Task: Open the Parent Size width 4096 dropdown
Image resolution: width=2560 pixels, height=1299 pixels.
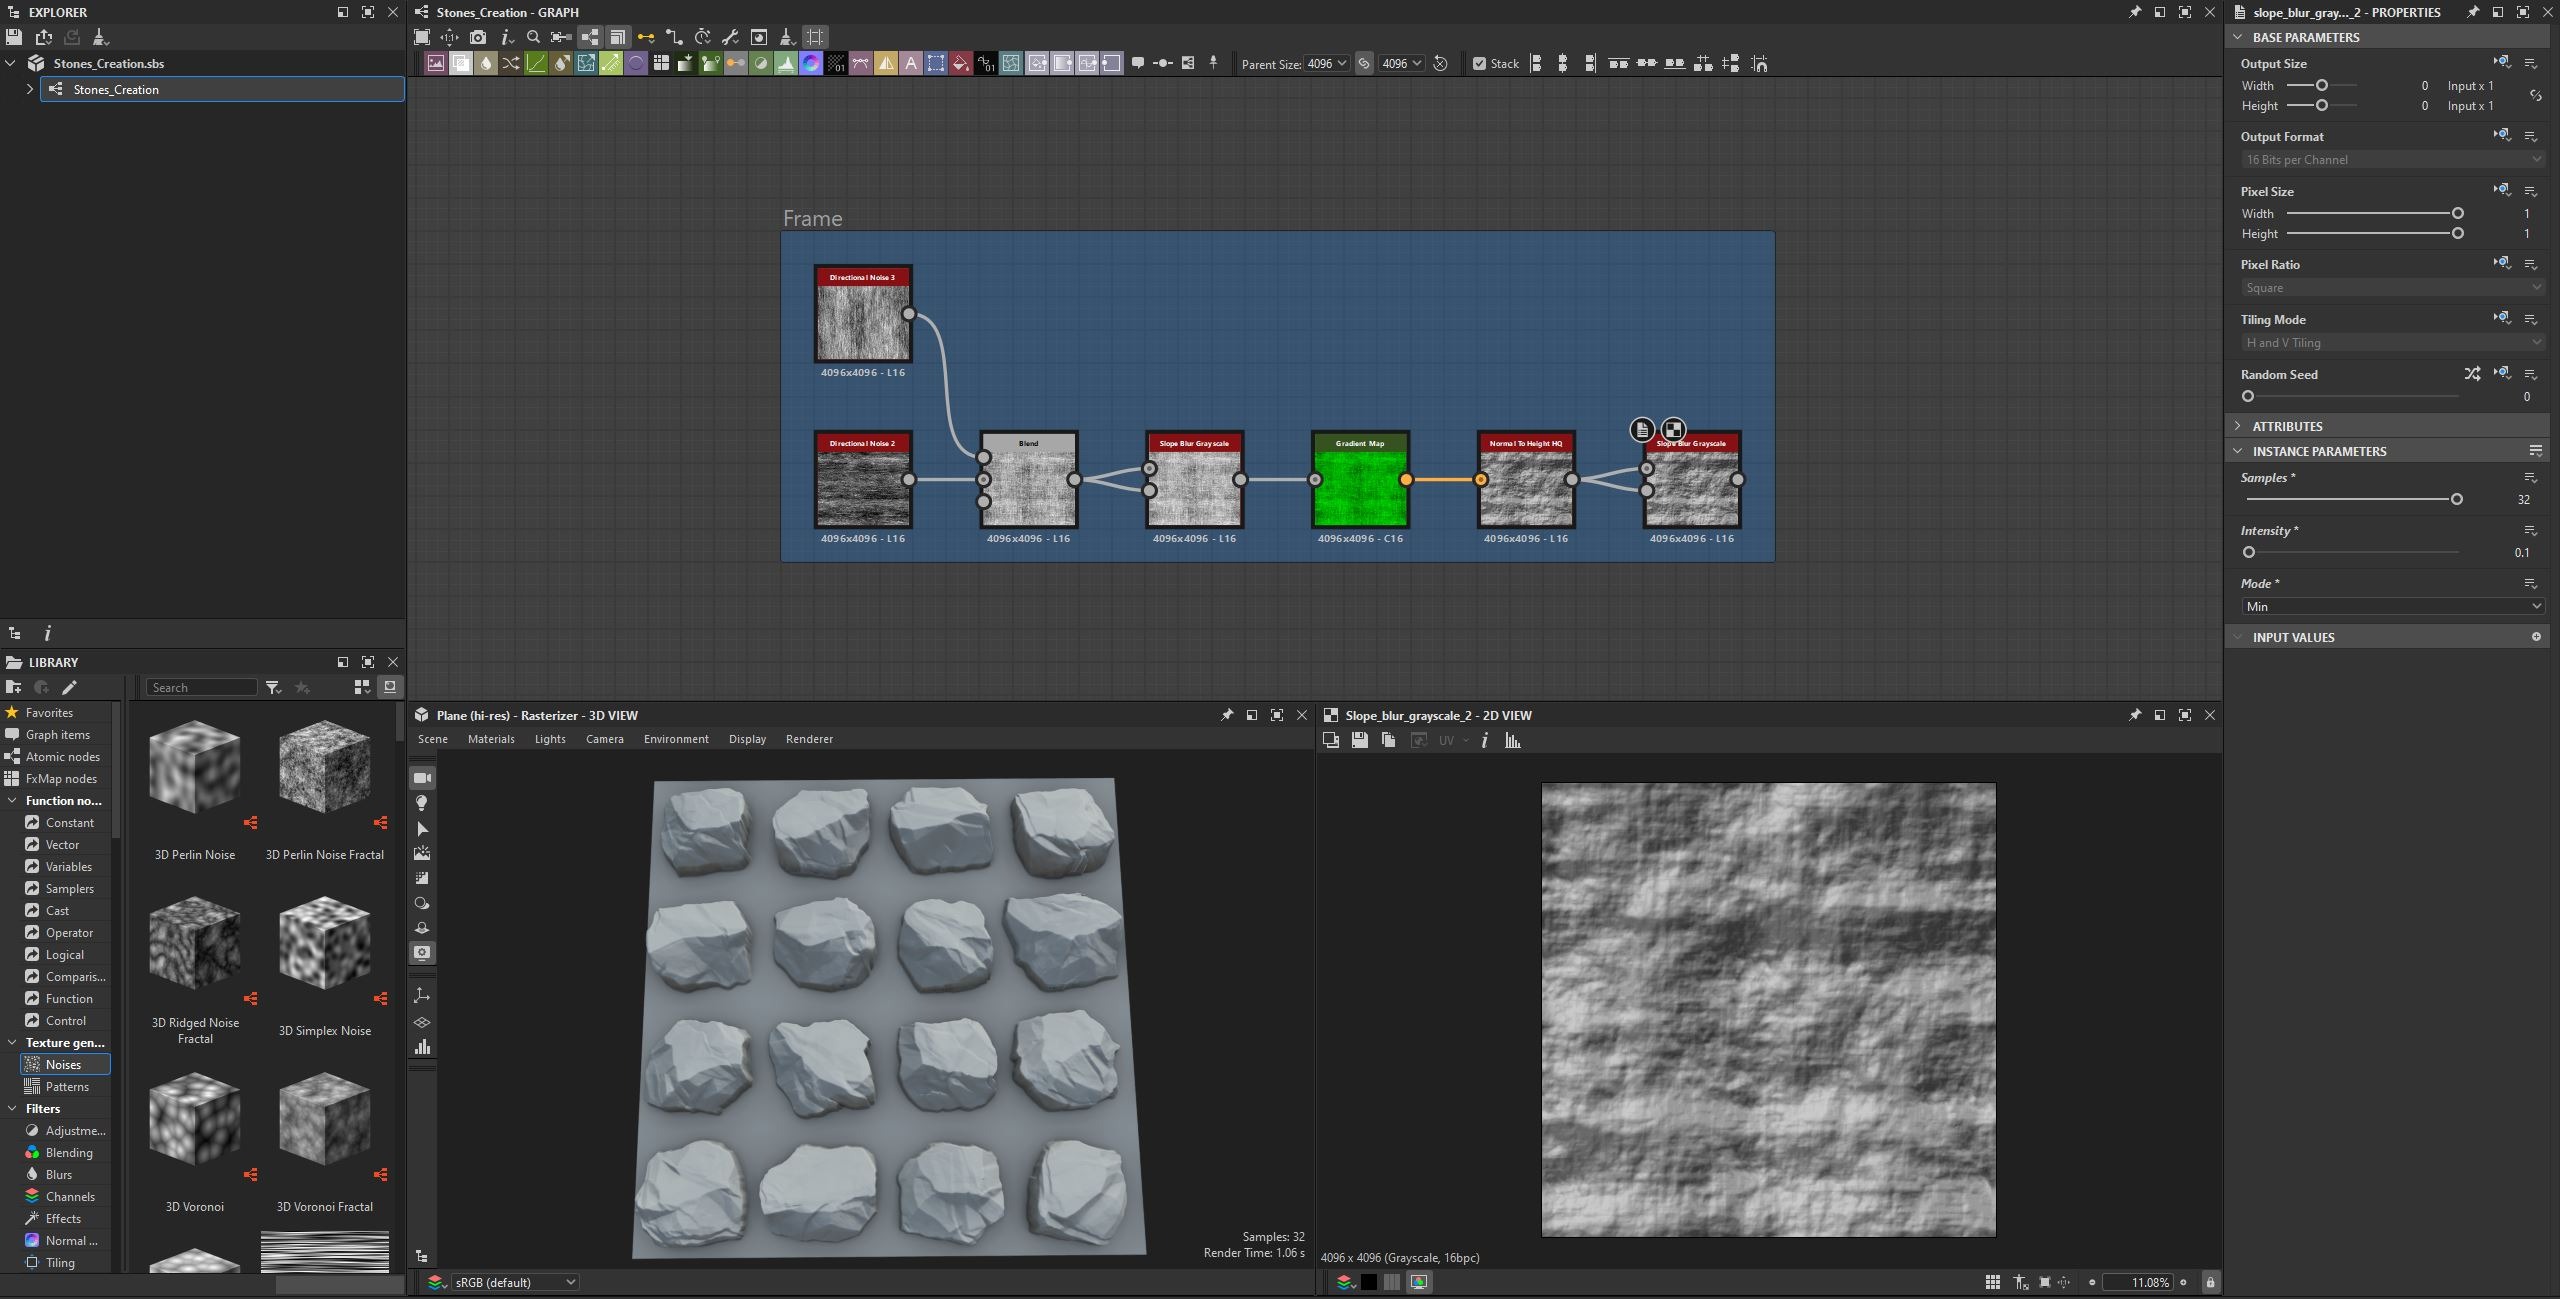Action: coord(1327,63)
